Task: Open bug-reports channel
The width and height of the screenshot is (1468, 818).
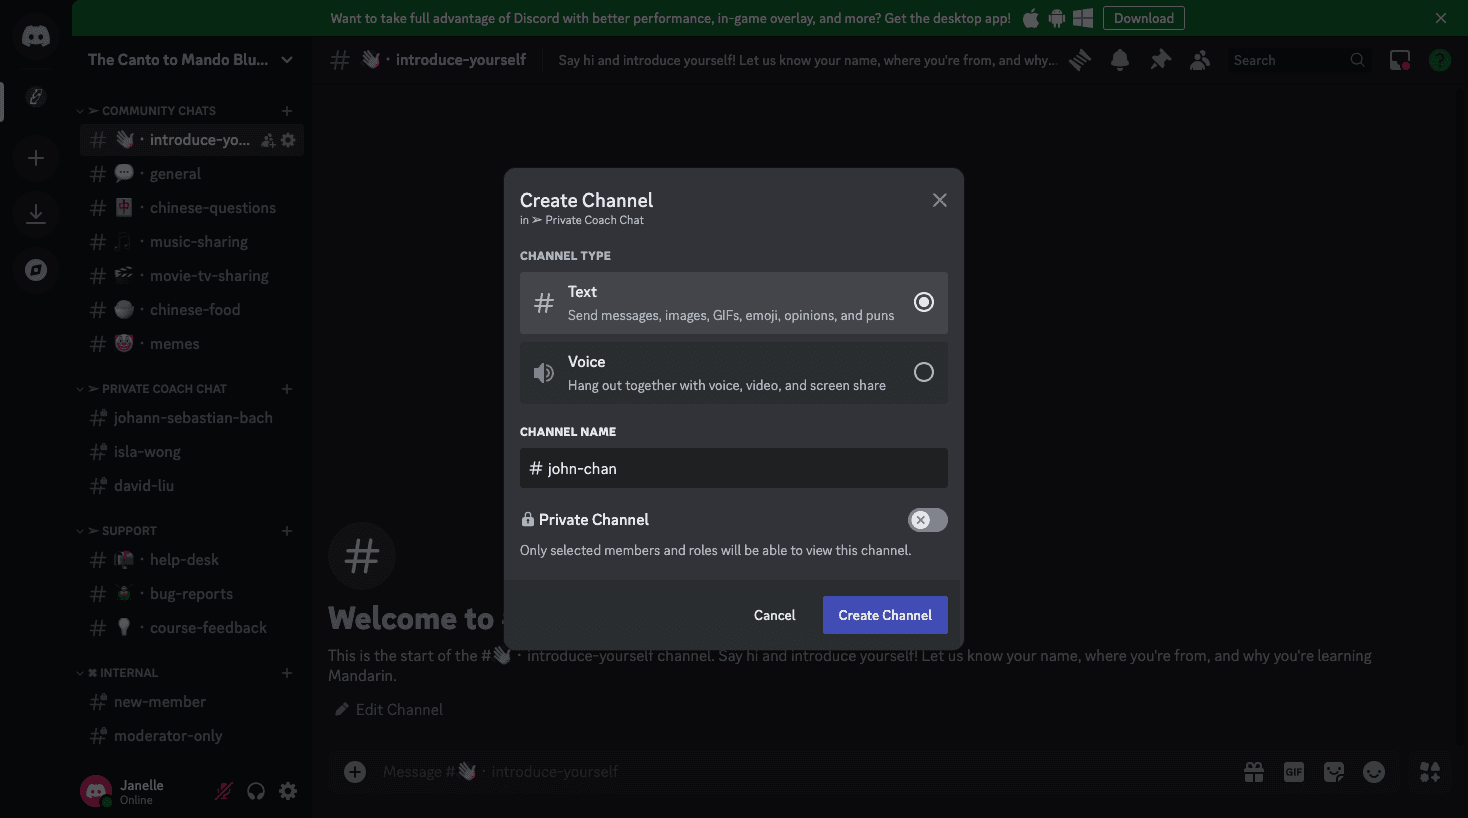Action: pyautogui.click(x=192, y=594)
